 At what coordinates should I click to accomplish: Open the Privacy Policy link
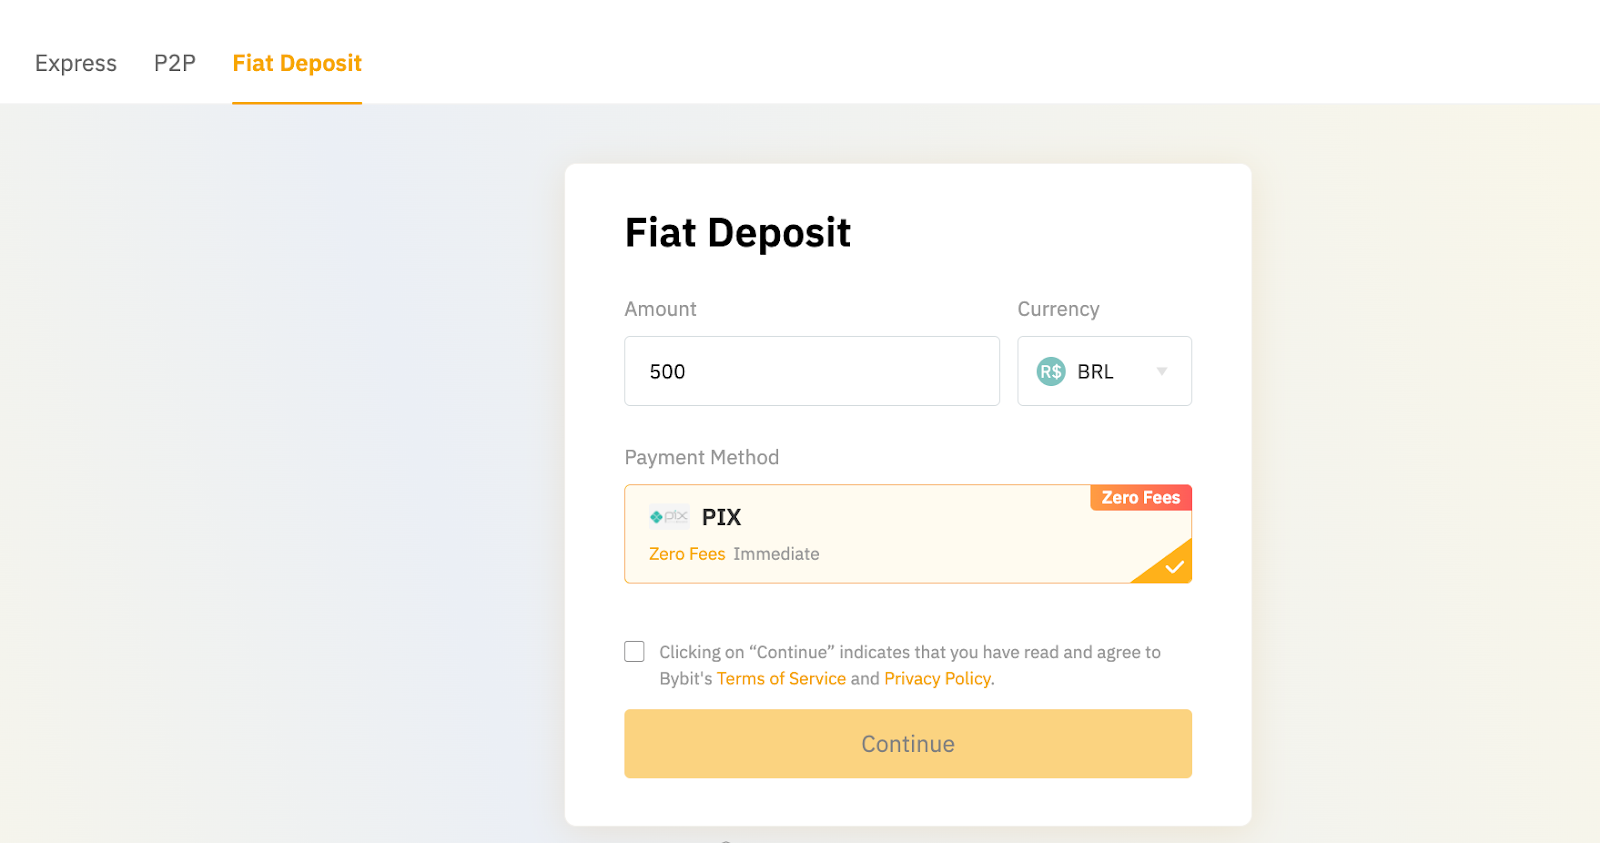(x=937, y=679)
